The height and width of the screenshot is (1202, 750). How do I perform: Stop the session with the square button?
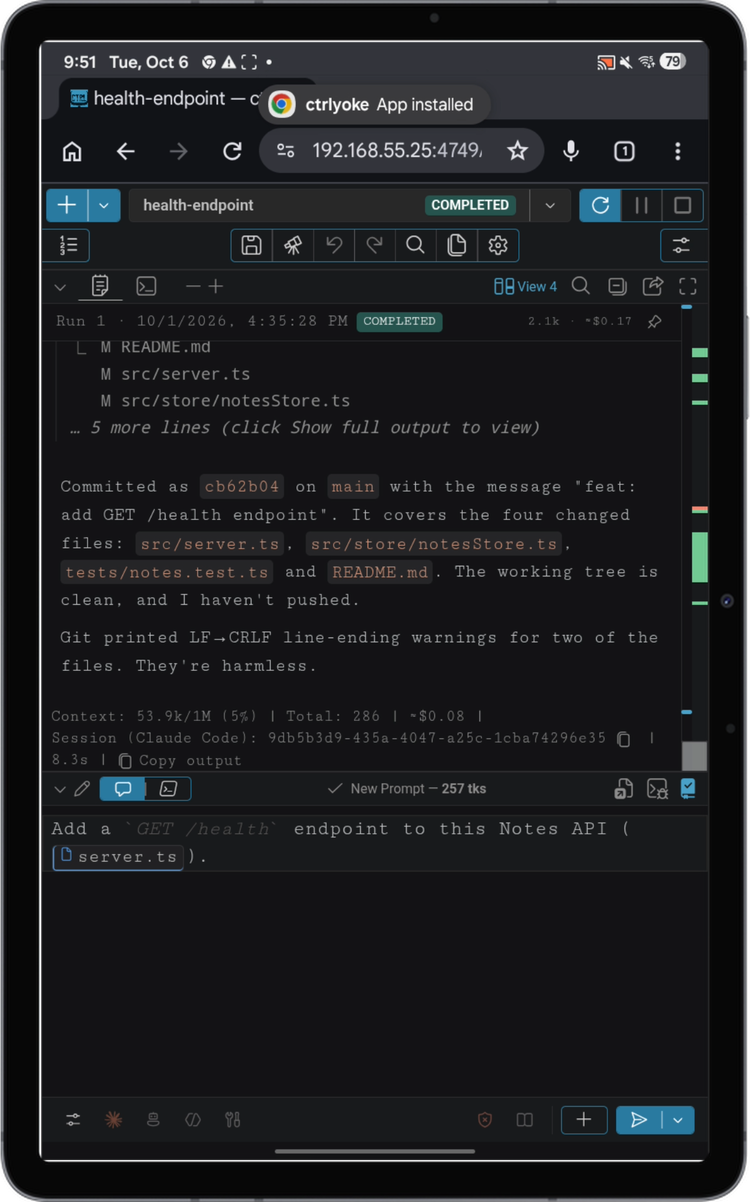pos(683,205)
